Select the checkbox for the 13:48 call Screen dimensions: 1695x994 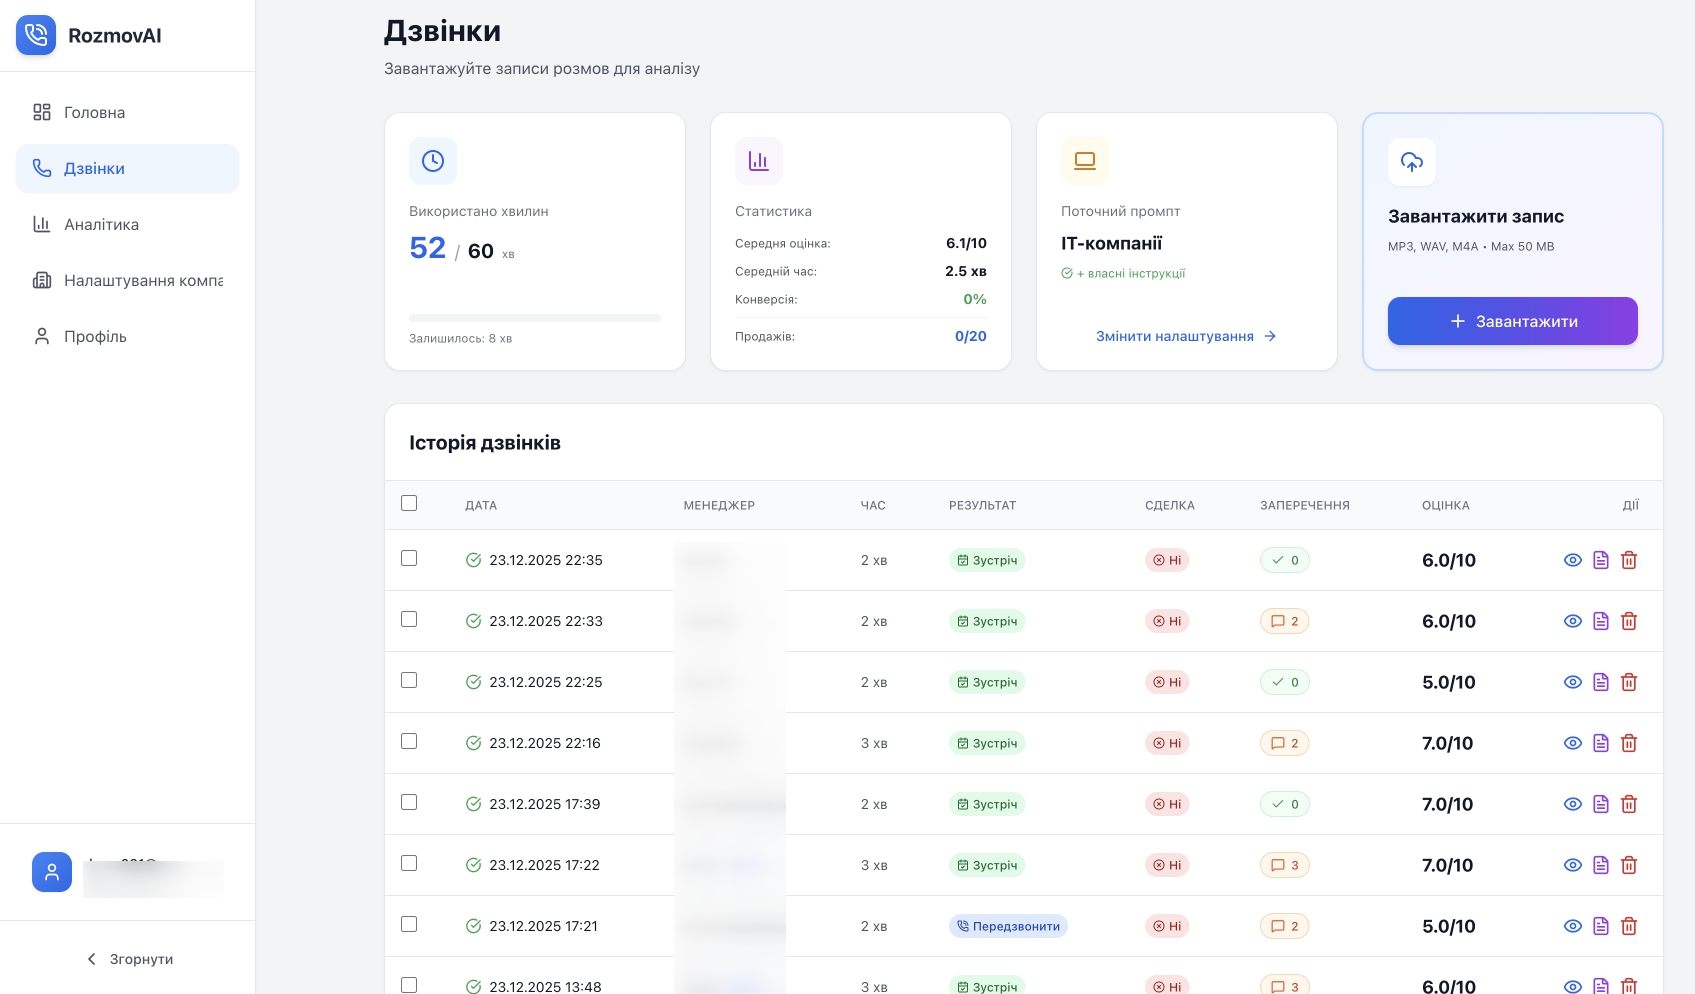409,985
